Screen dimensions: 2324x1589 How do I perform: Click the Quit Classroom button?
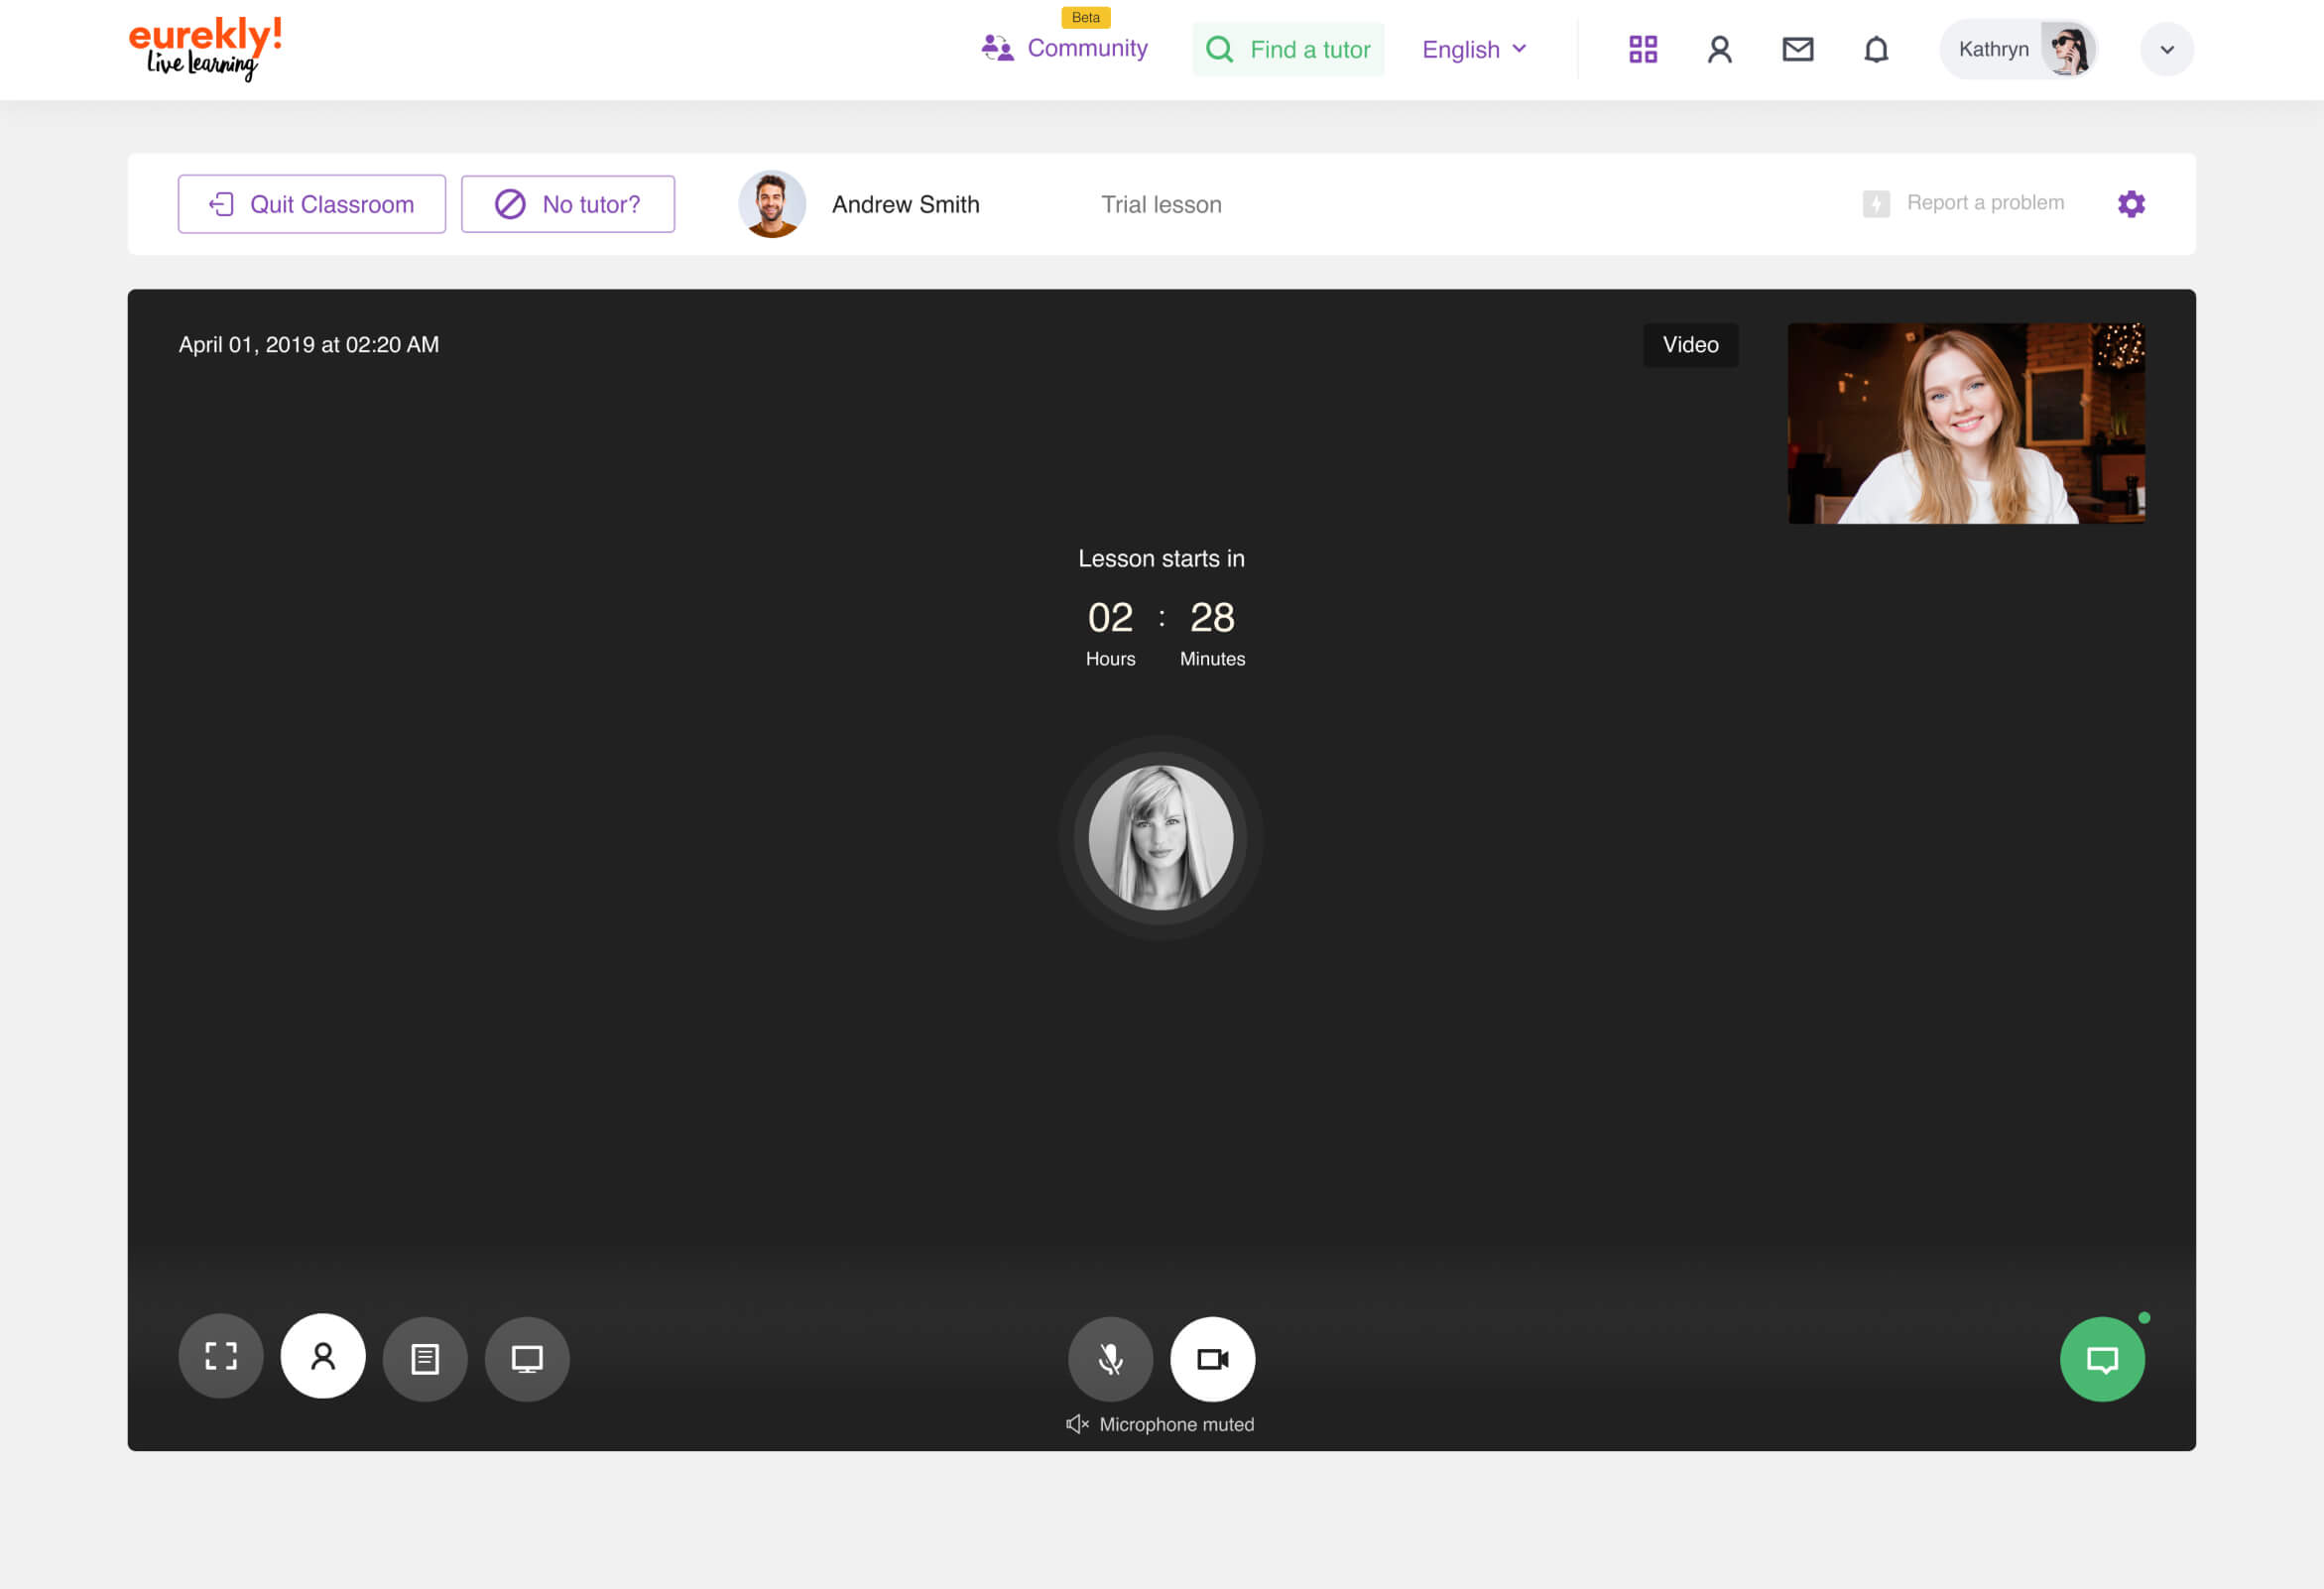[x=312, y=204]
